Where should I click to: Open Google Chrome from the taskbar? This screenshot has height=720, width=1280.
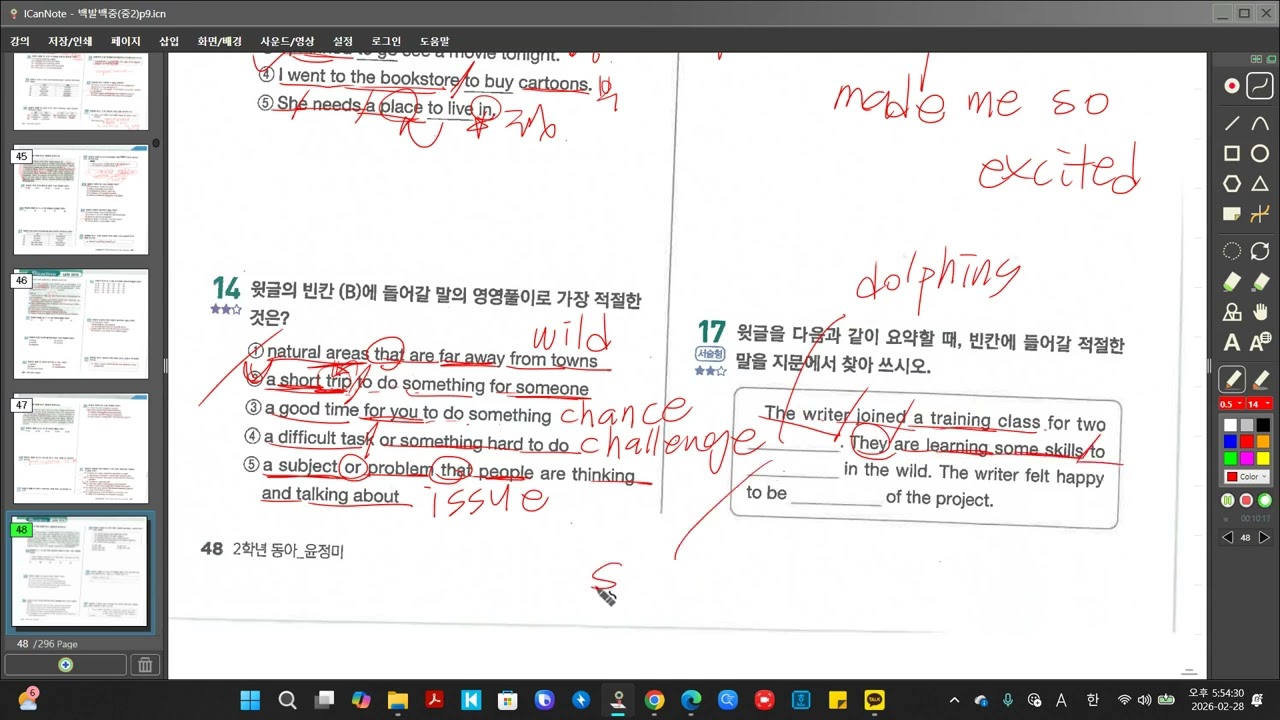(654, 700)
